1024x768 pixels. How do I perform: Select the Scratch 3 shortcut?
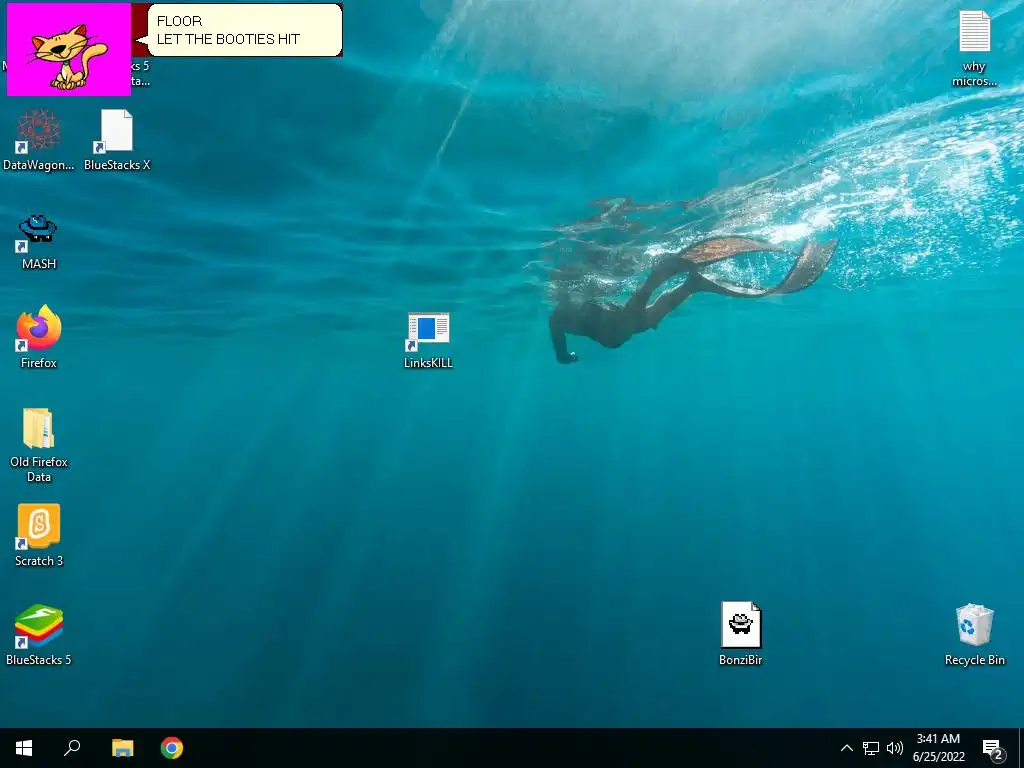(39, 535)
